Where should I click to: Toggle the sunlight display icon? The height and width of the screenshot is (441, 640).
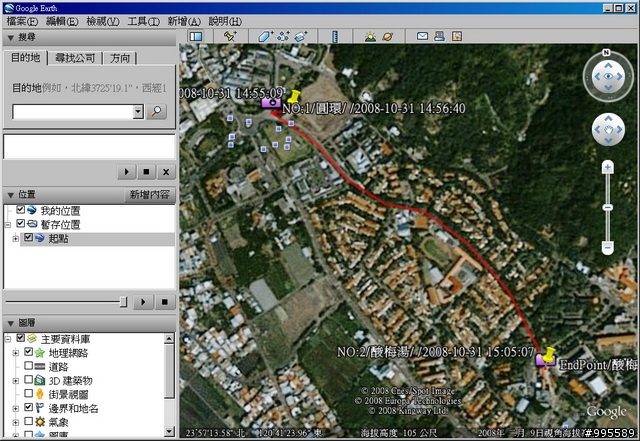pyautogui.click(x=370, y=36)
